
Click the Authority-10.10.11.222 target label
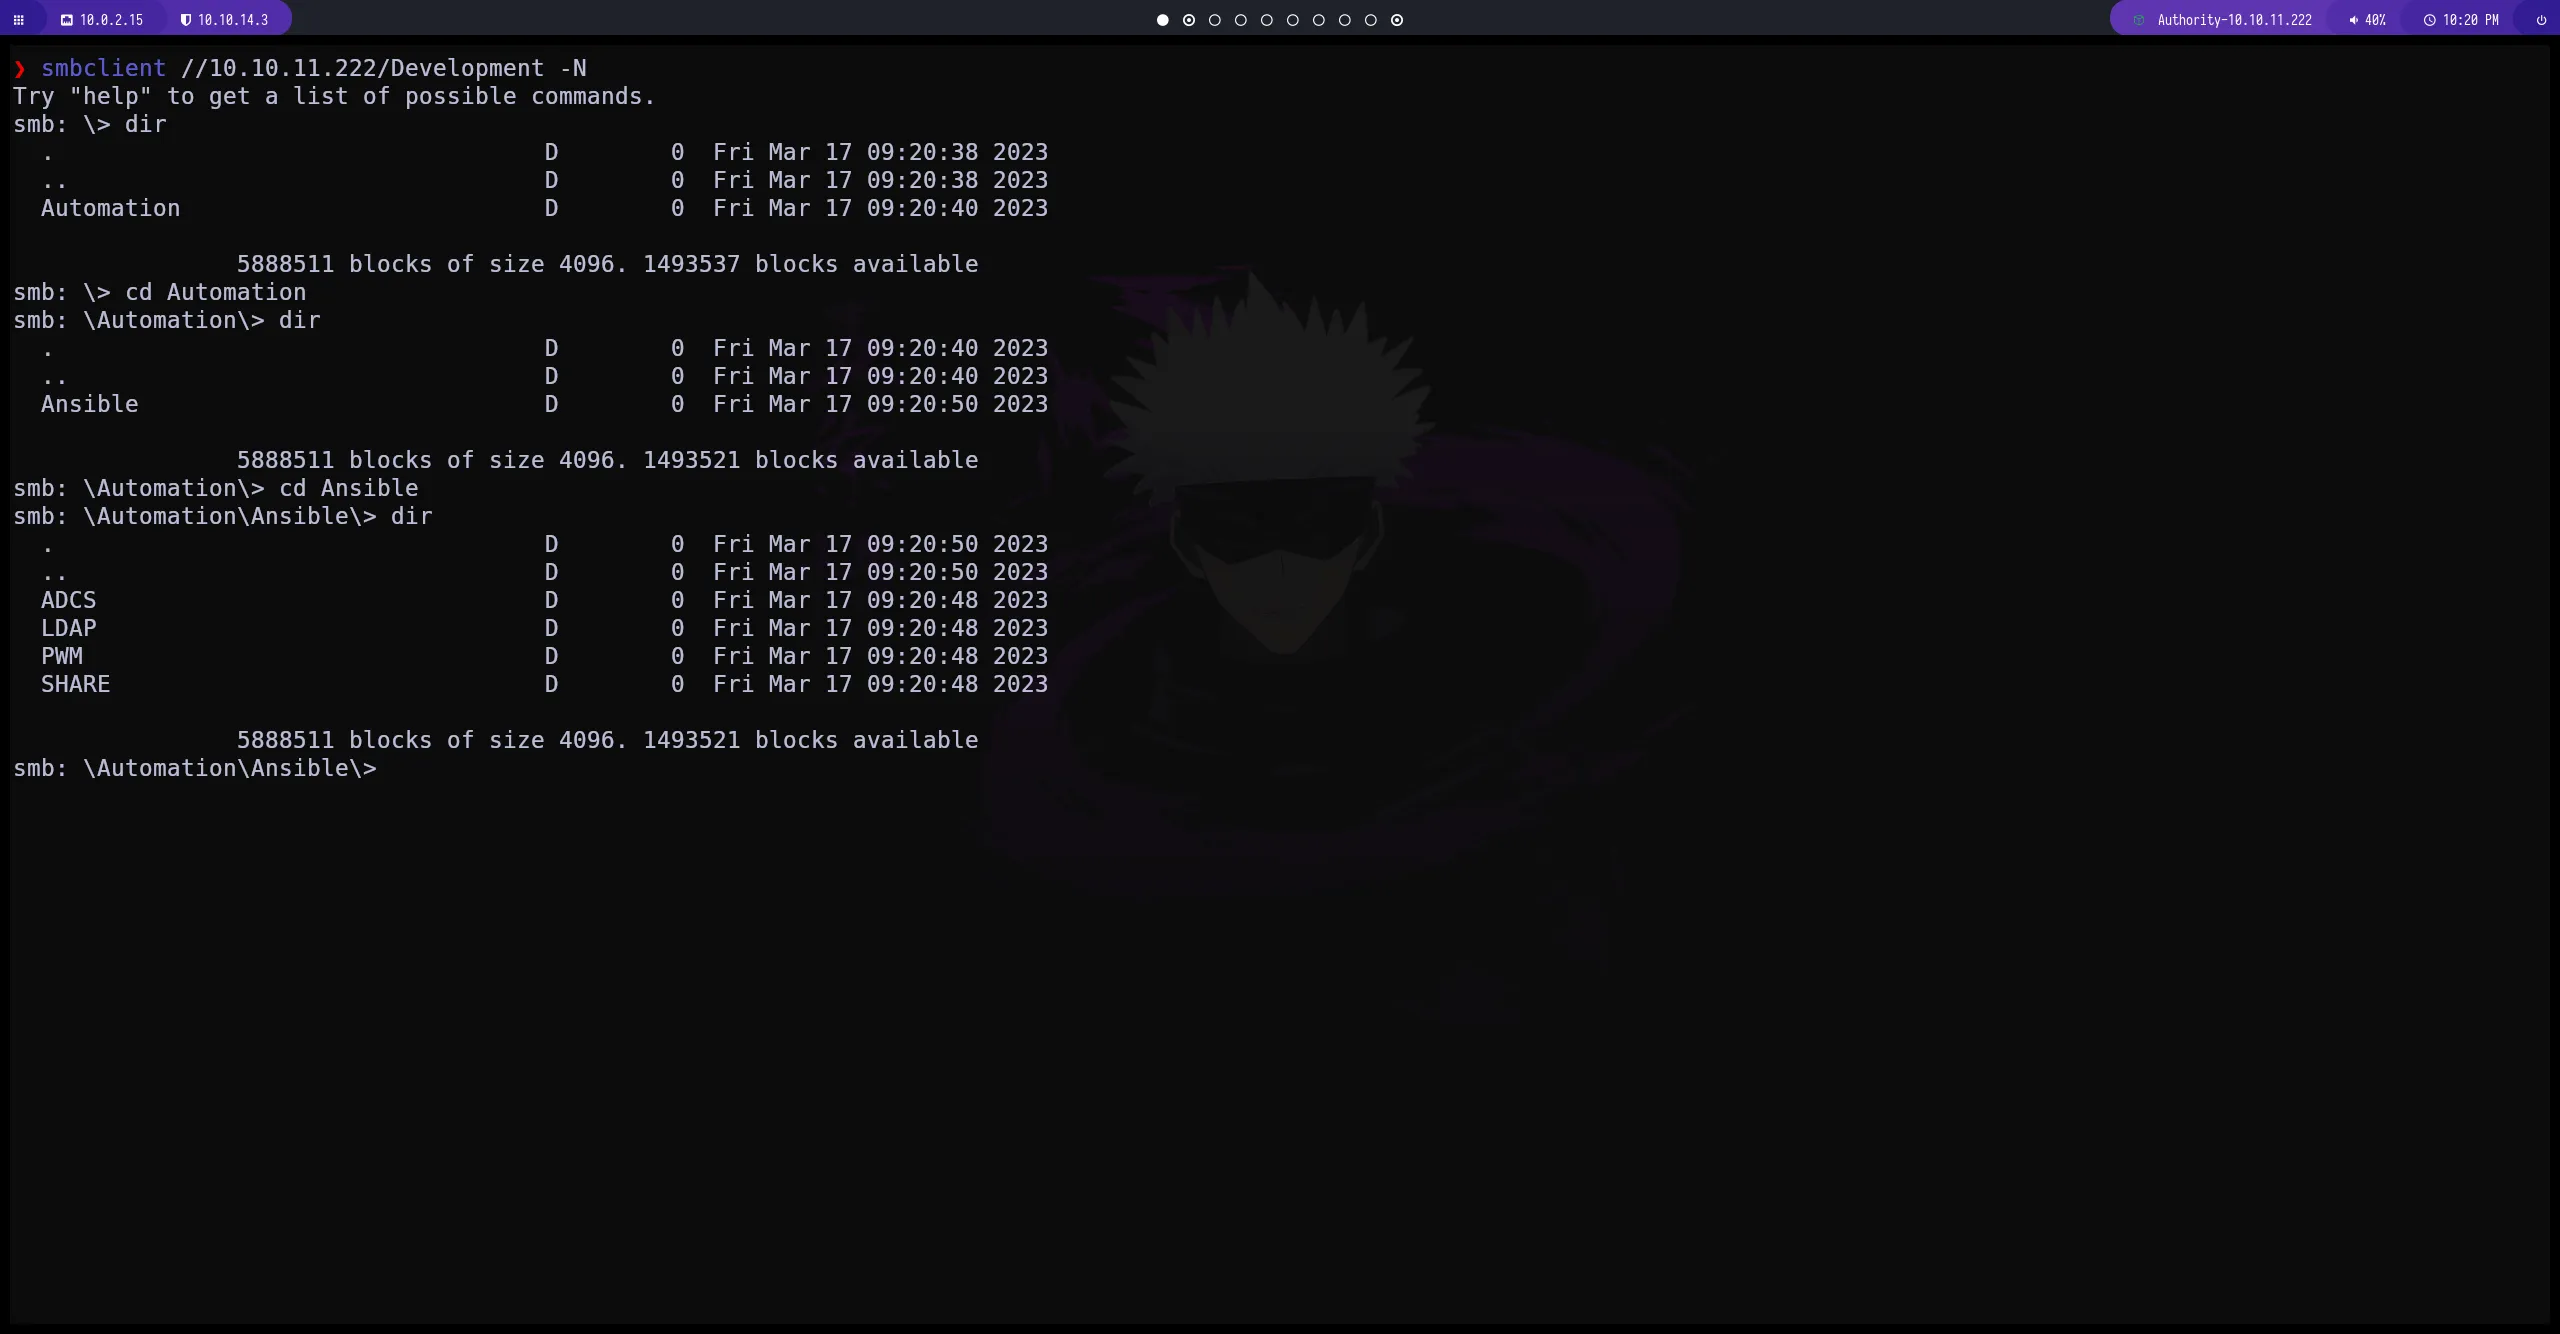coord(2234,20)
